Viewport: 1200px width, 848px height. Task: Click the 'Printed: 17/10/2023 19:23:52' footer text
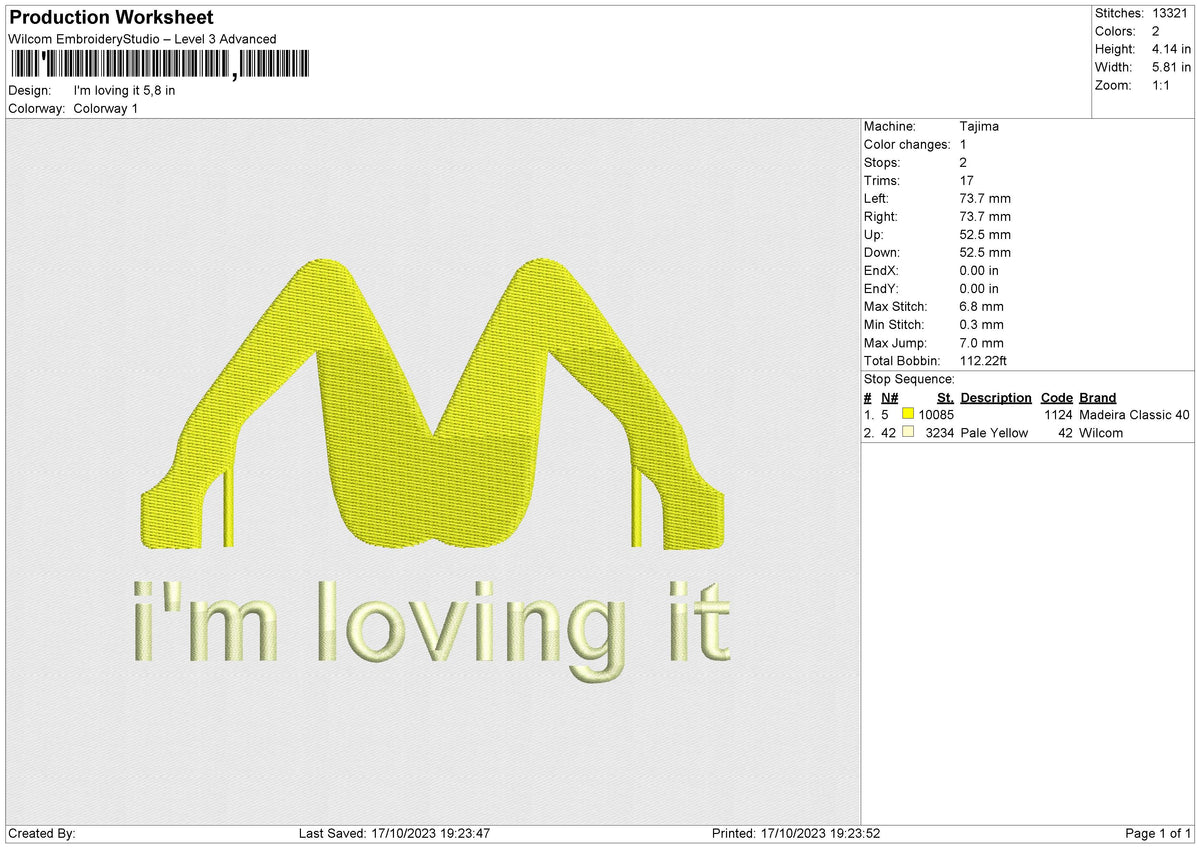click(x=796, y=833)
